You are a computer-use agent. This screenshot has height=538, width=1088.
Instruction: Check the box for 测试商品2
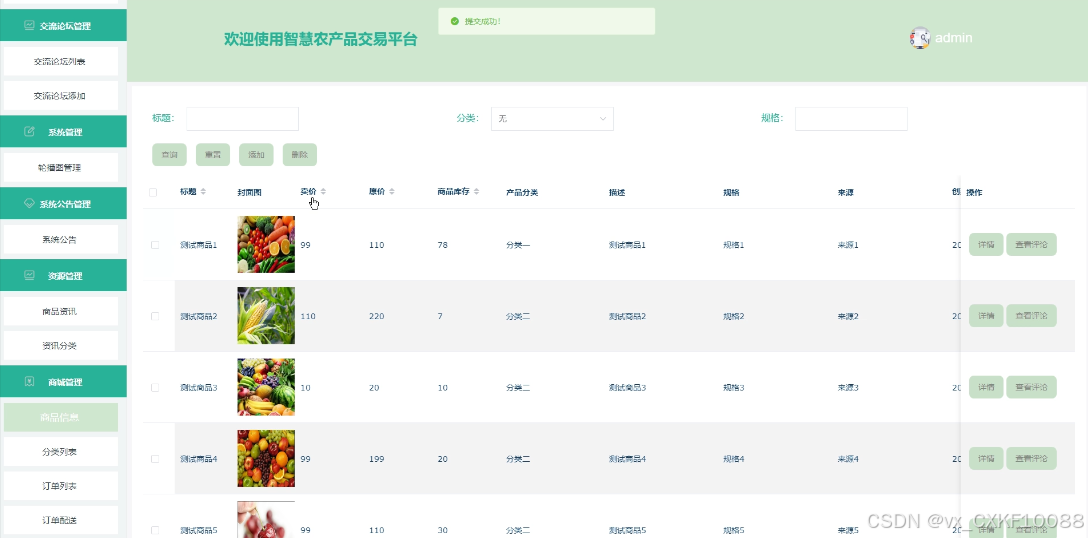(x=155, y=316)
